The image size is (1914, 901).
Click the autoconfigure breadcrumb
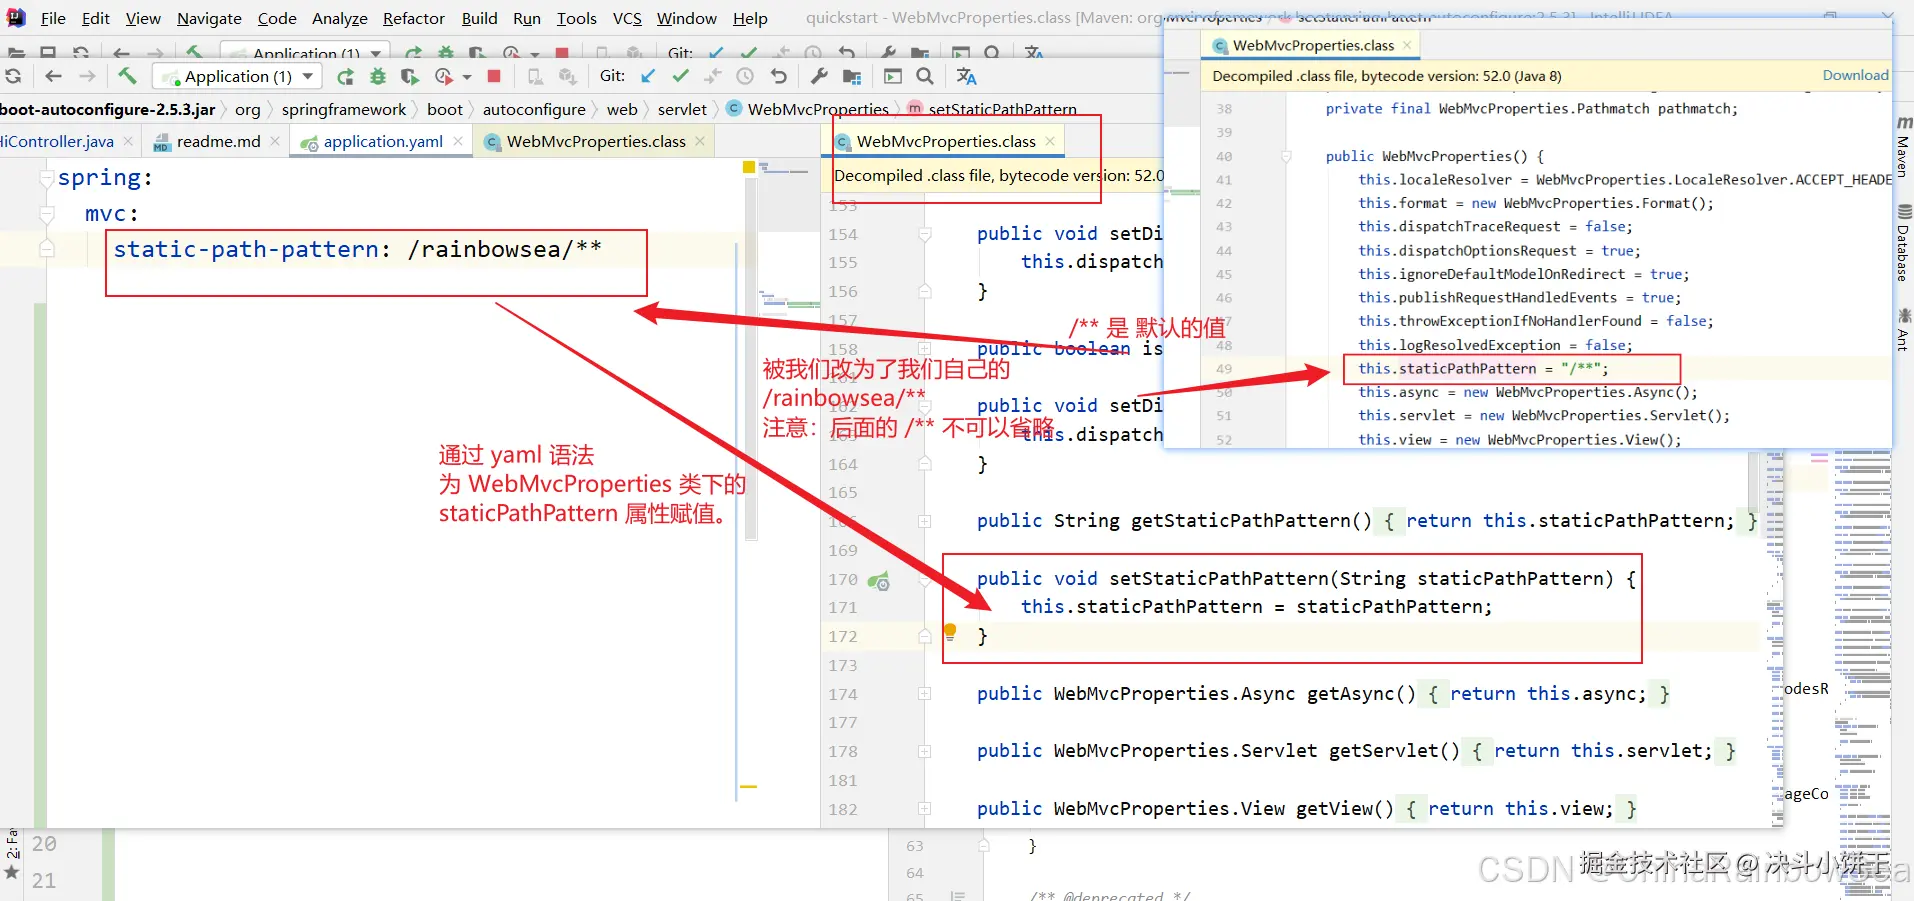click(534, 110)
